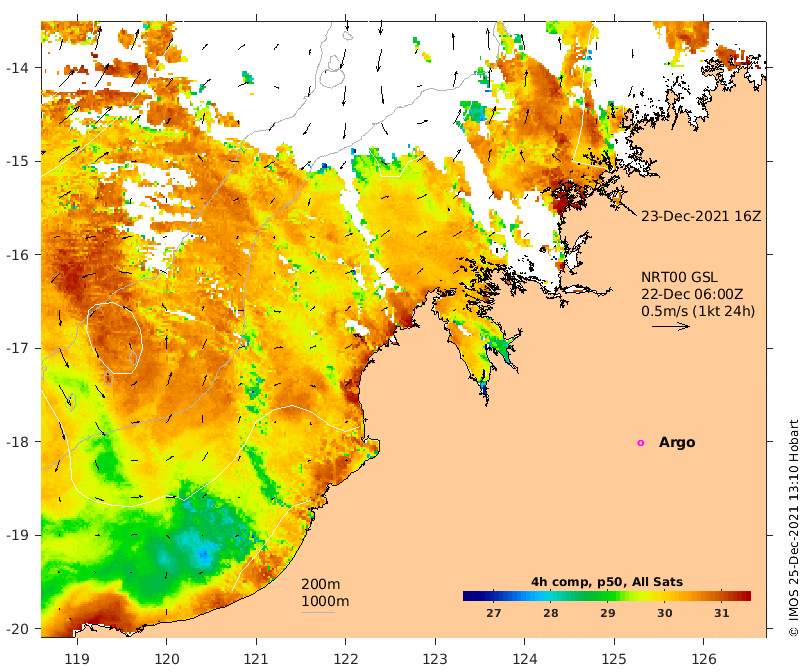Click the '23-Dec-2021 16Z' date label
810x672 pixels.
(701, 216)
